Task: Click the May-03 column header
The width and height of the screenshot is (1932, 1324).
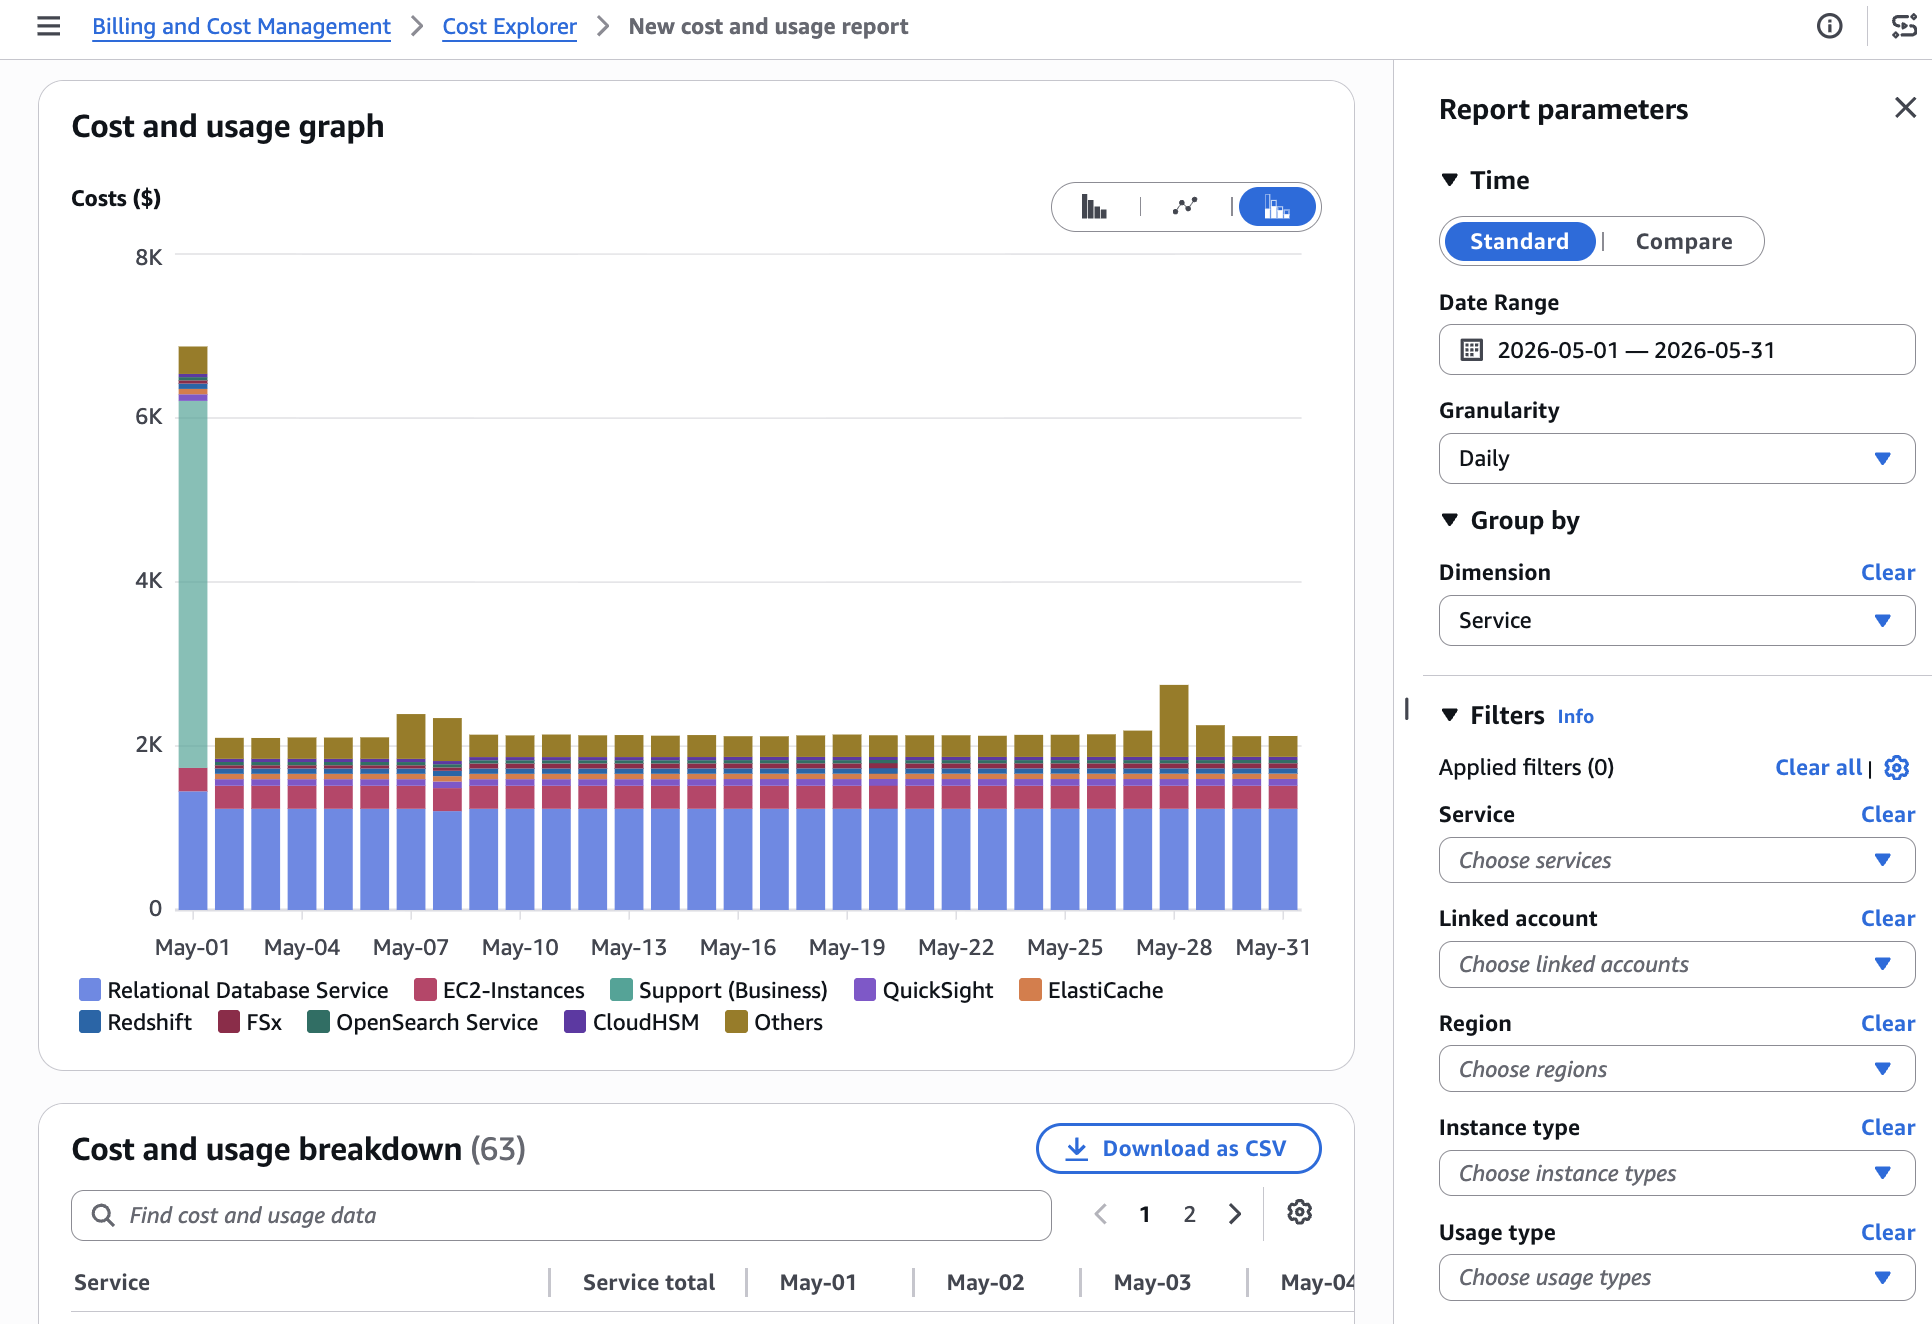Action: [x=1152, y=1282]
